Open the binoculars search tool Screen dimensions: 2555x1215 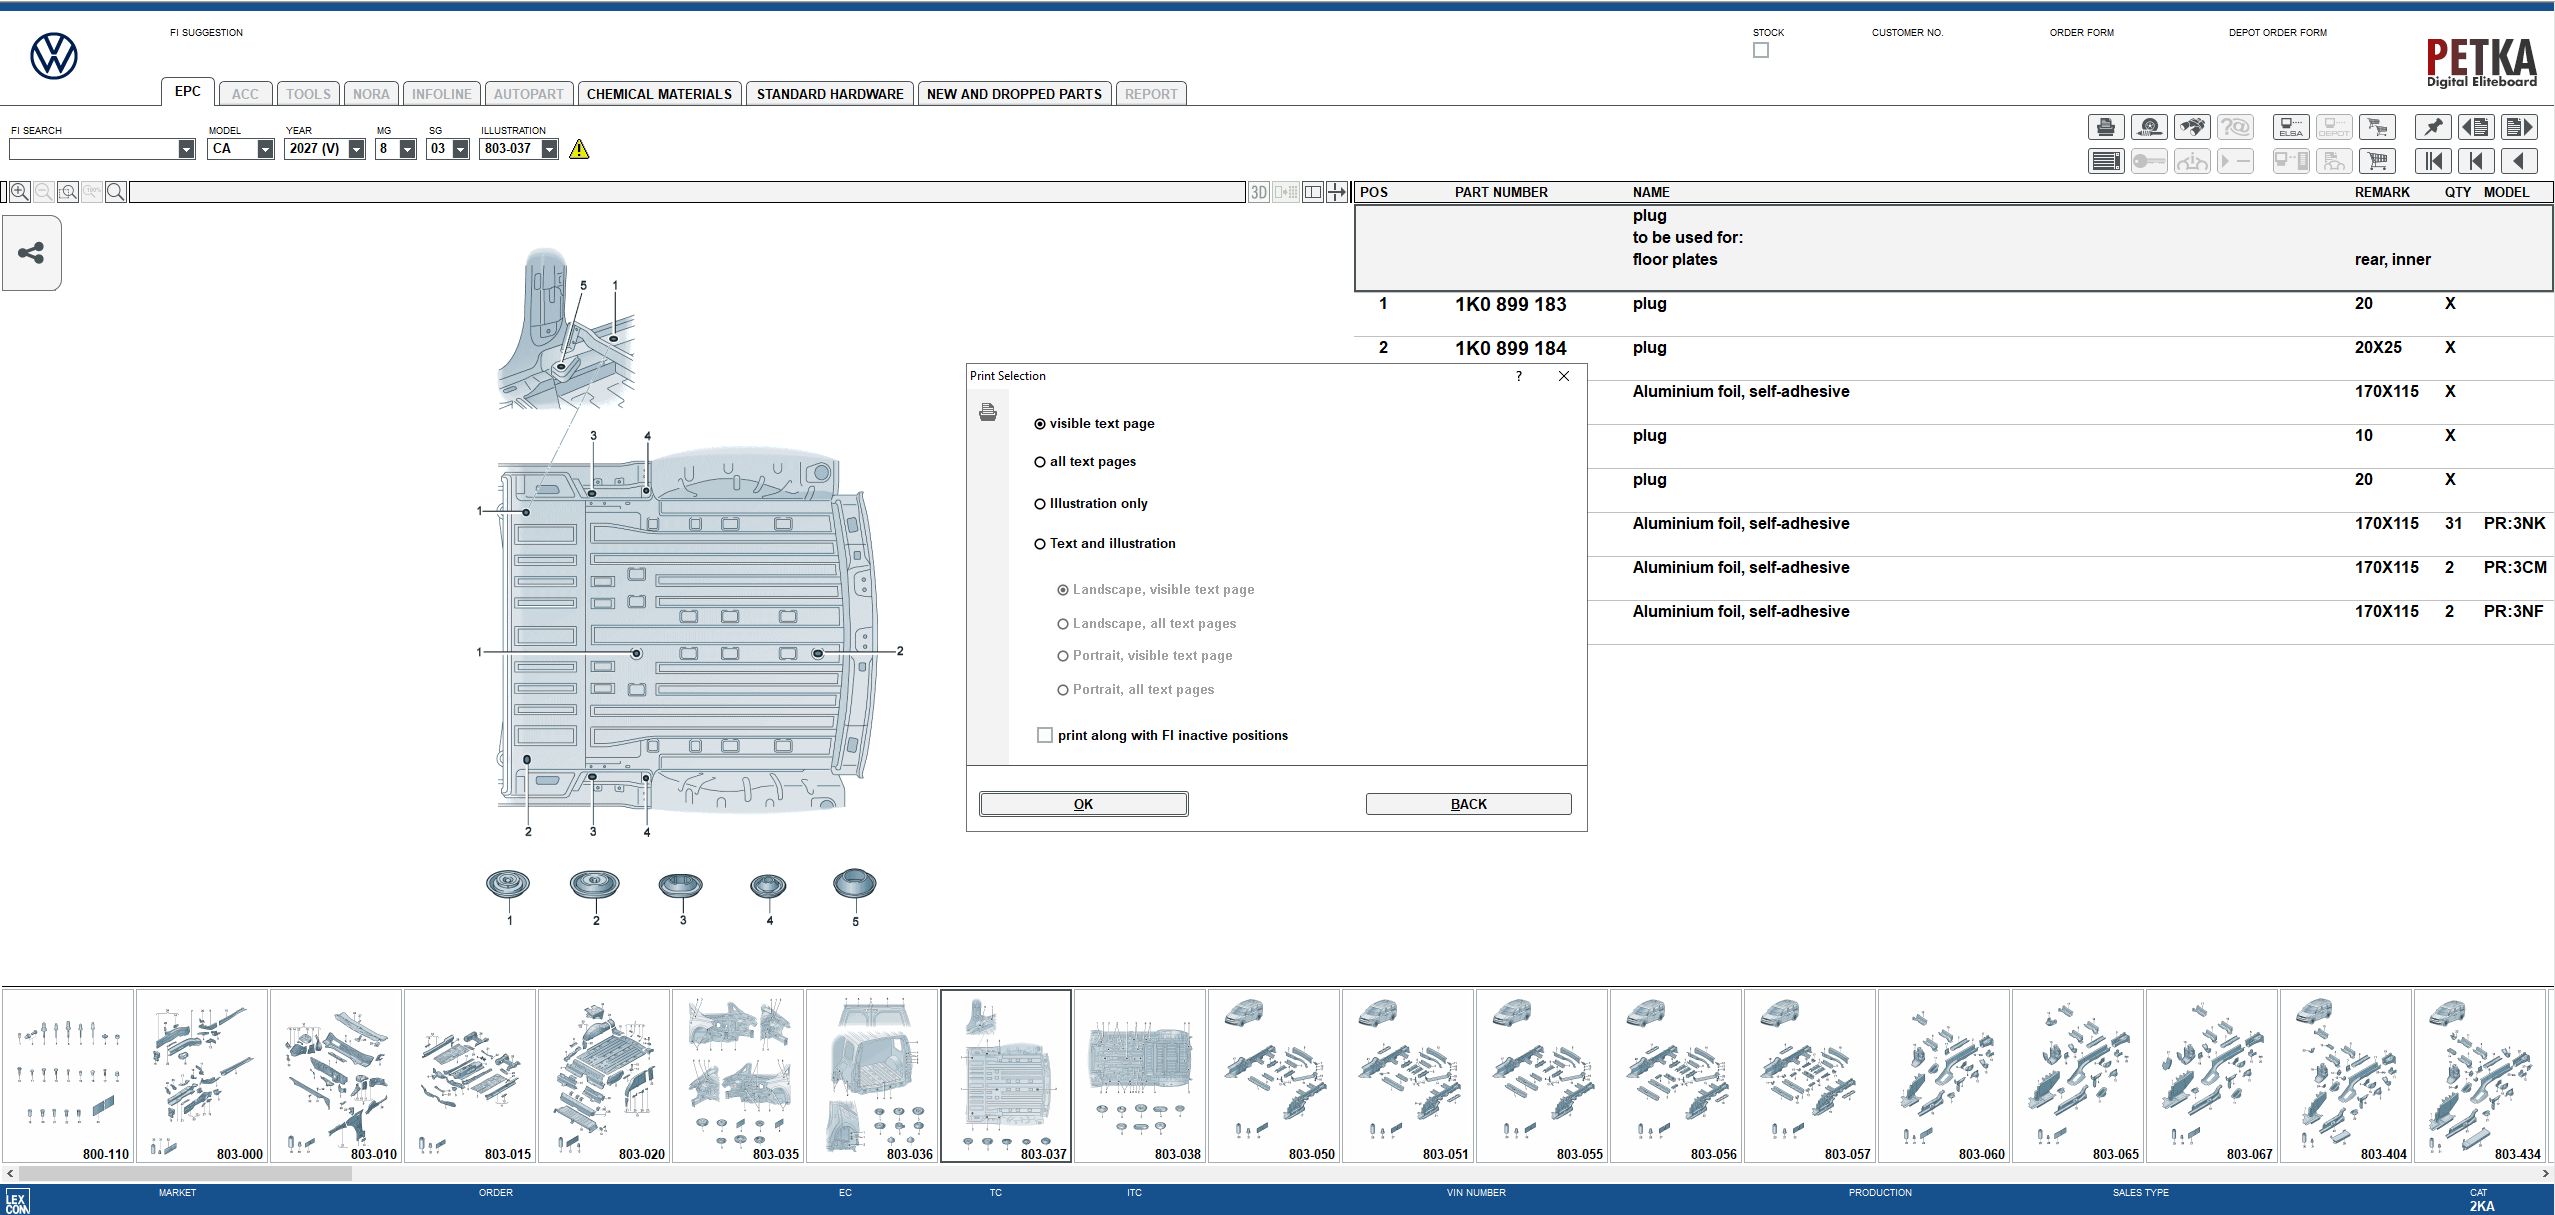coord(2192,127)
